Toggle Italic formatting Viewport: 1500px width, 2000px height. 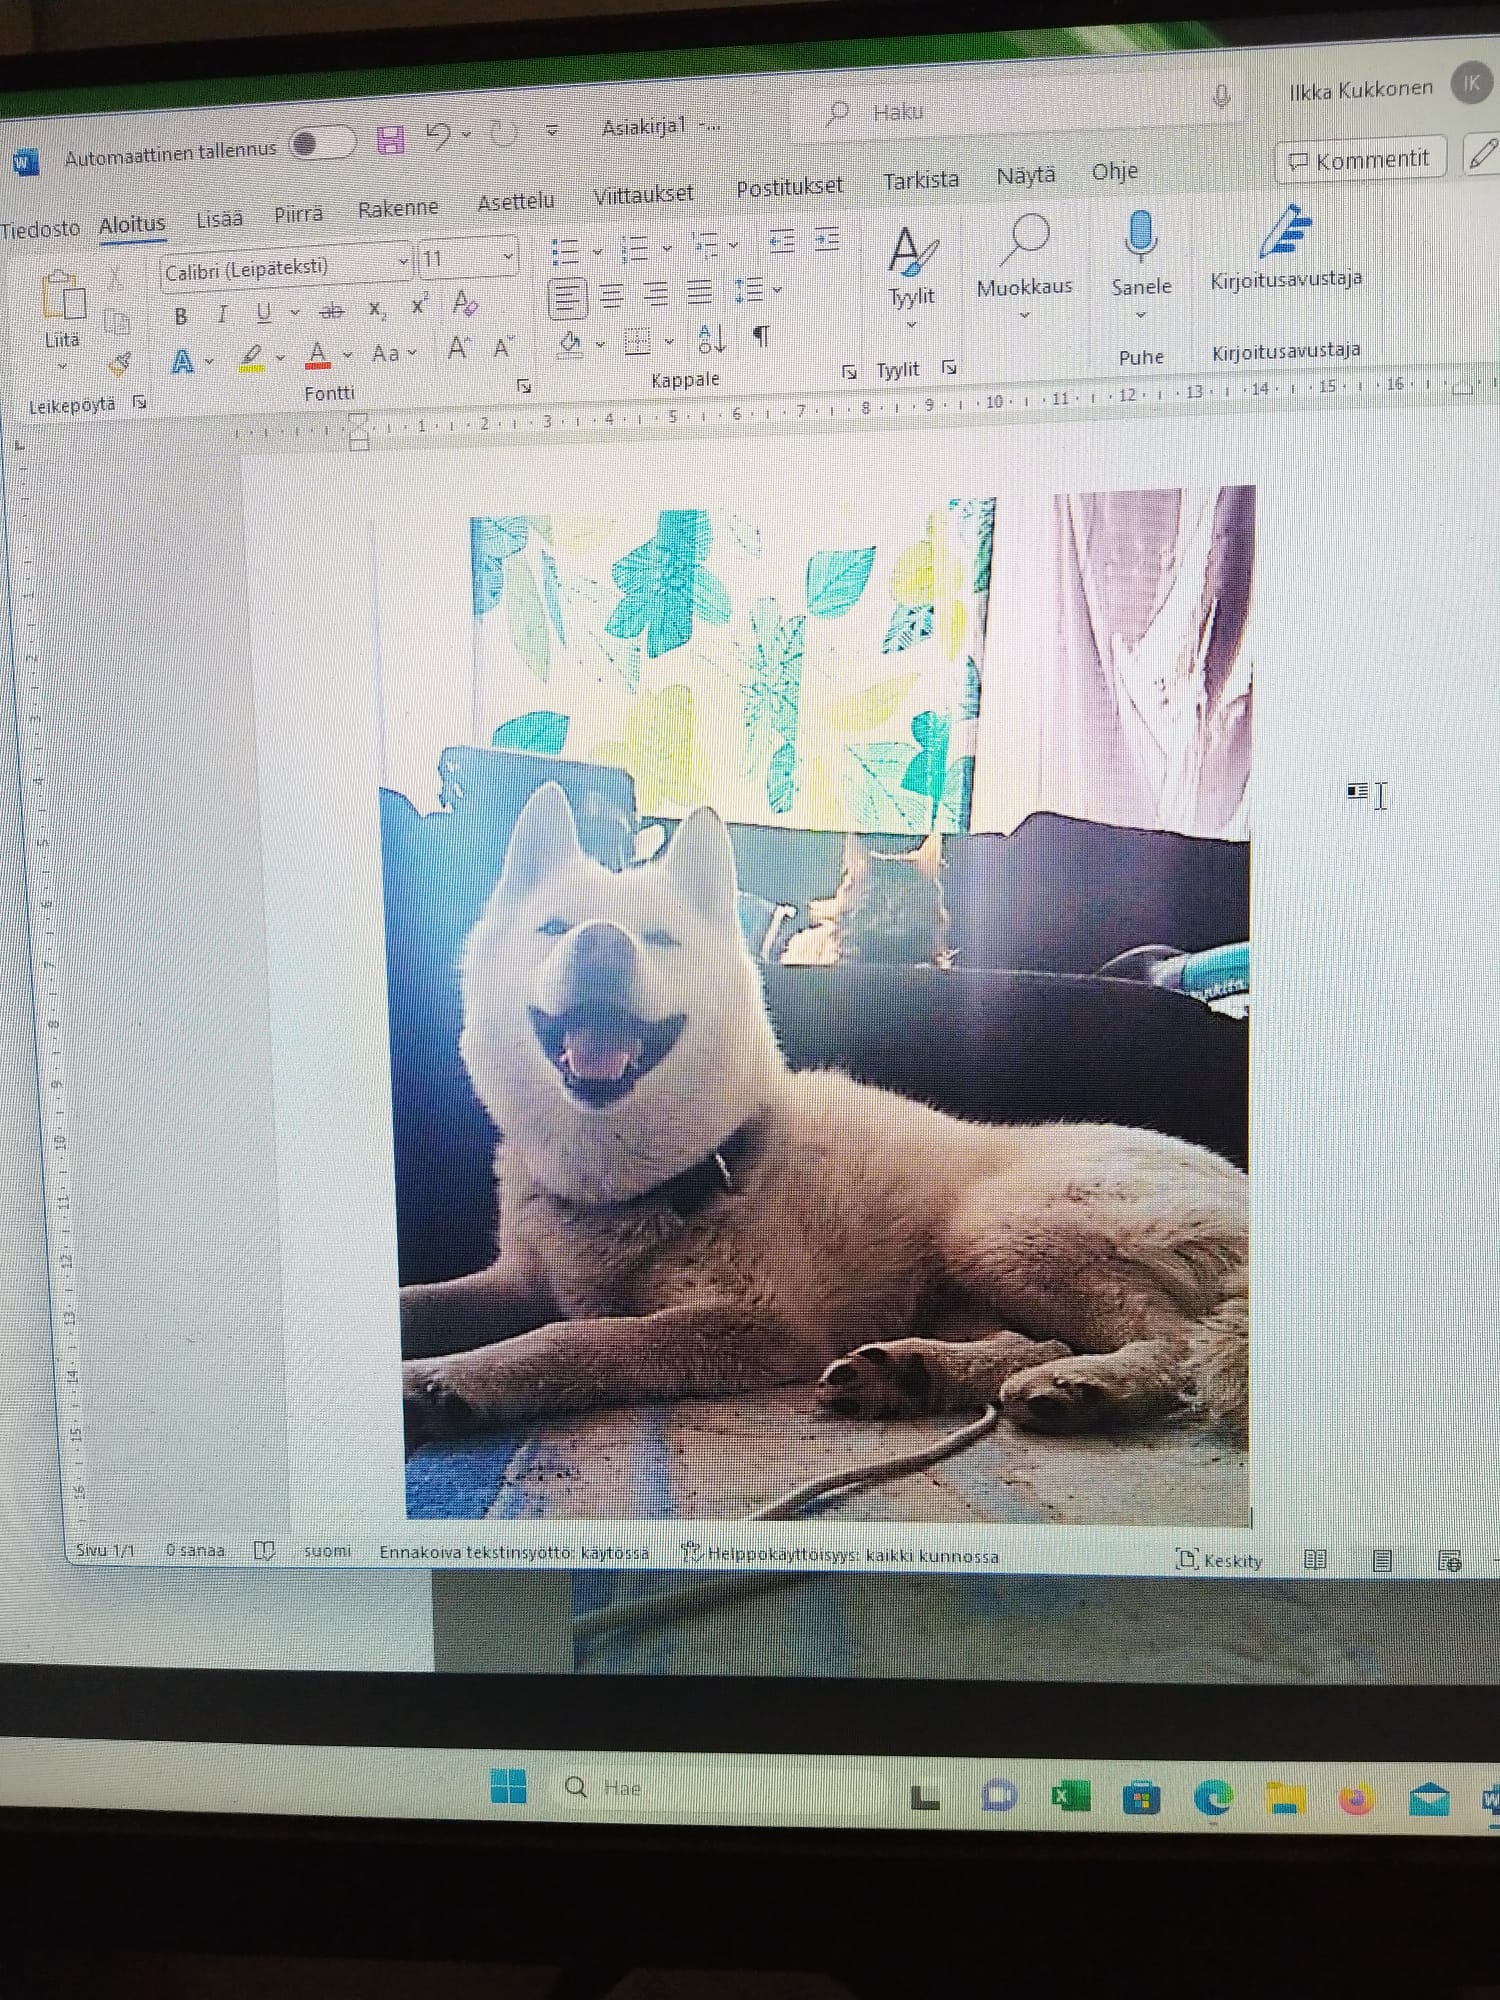tap(222, 314)
